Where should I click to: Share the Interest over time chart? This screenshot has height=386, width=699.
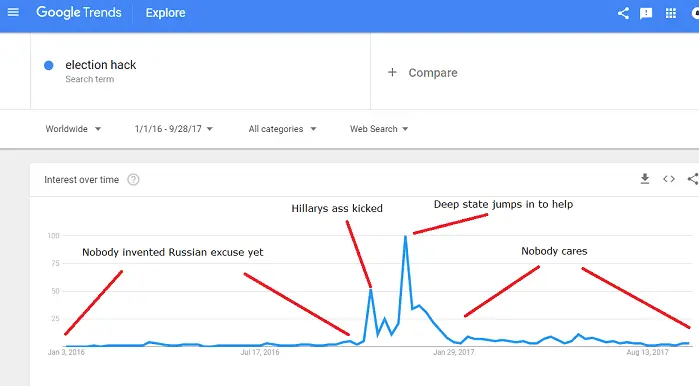[x=693, y=179]
